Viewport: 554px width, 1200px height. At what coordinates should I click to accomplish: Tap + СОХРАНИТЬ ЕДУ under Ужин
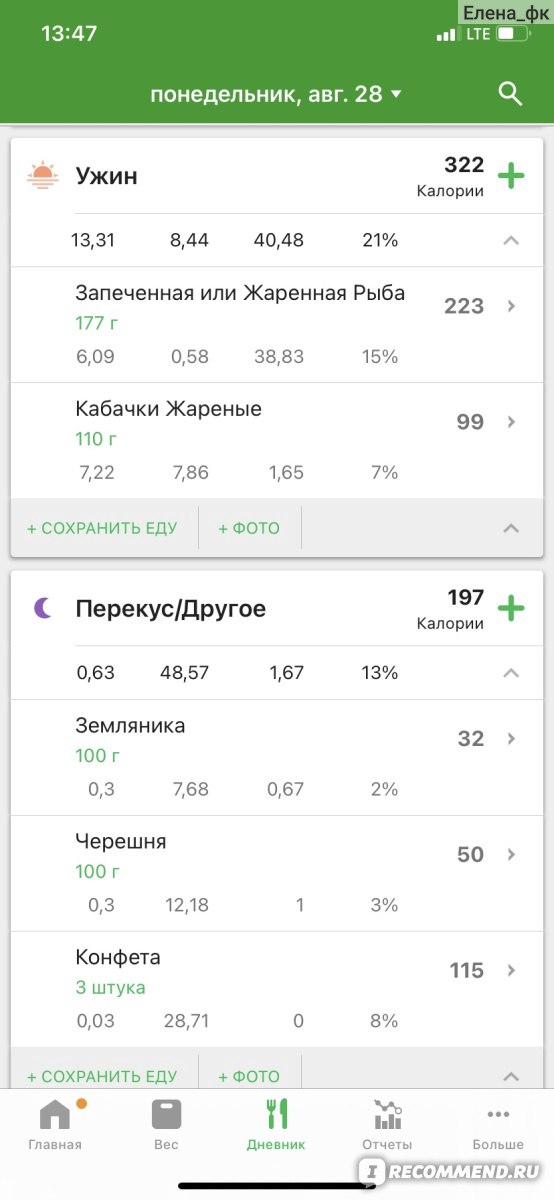[102, 528]
